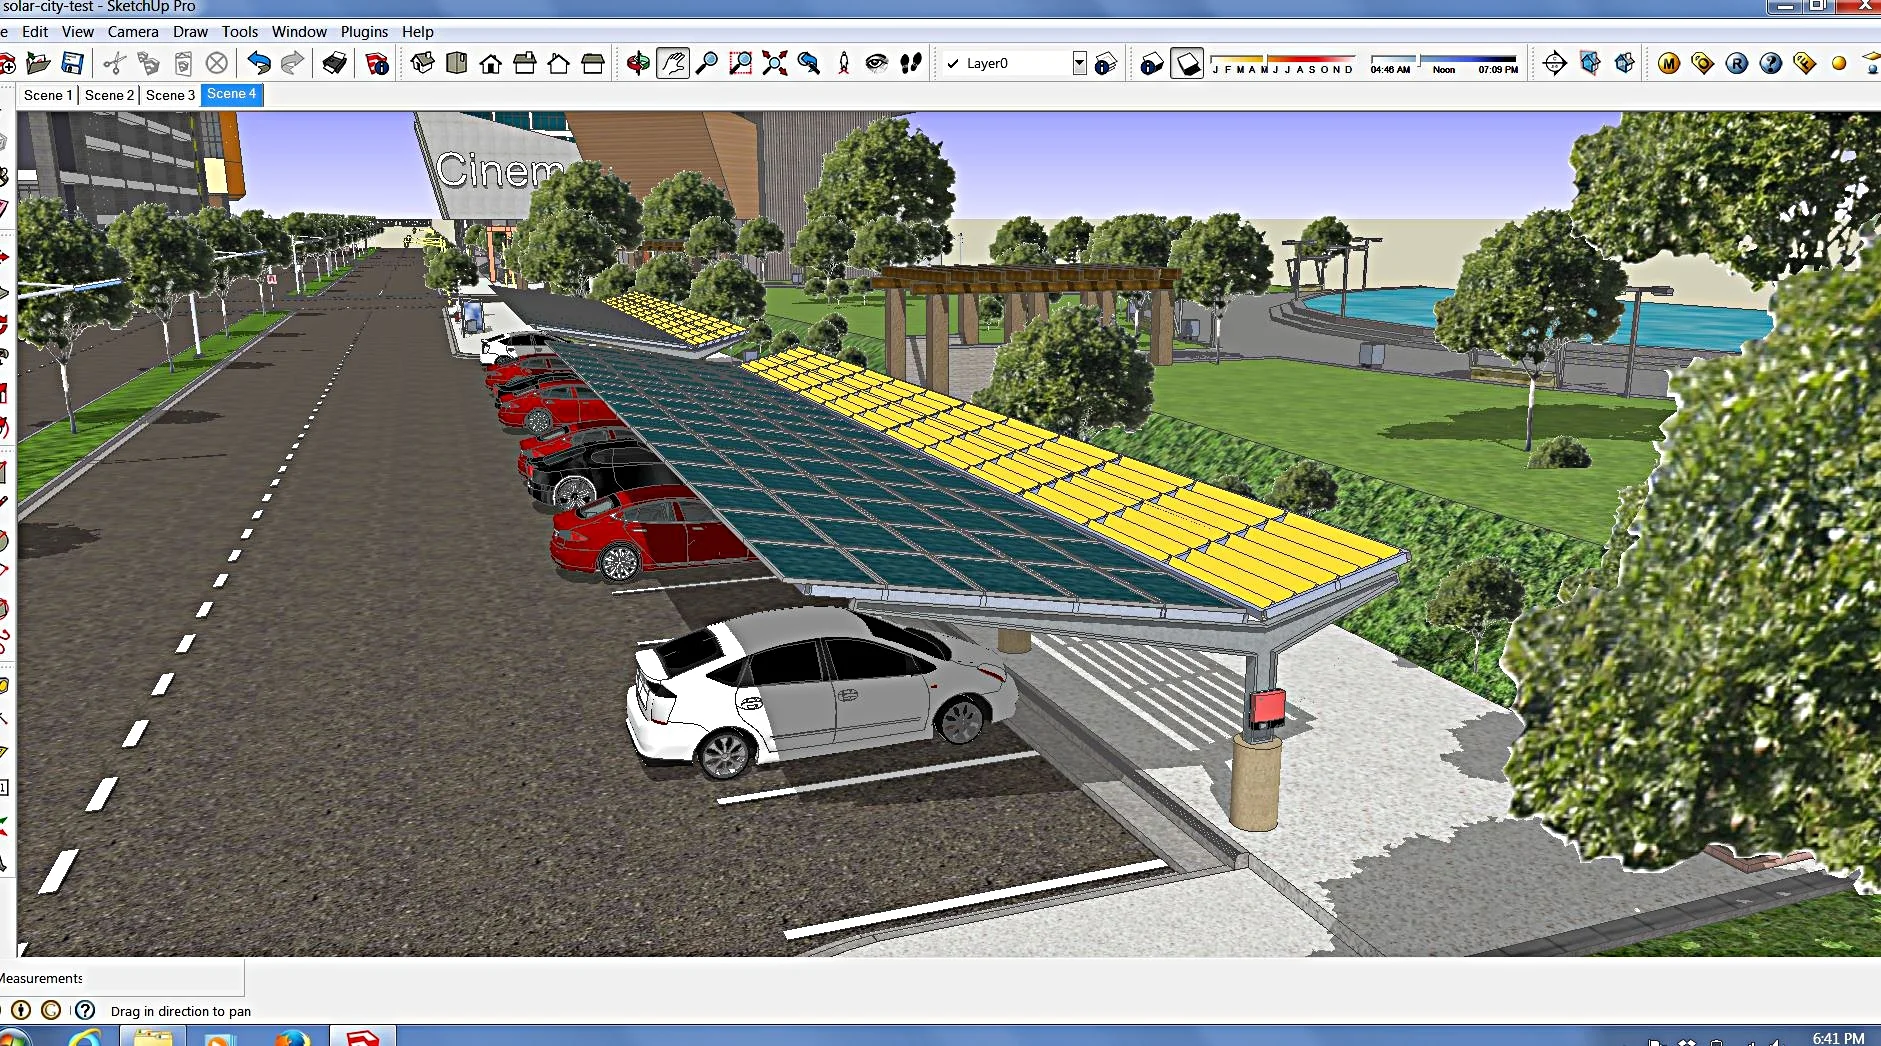Image resolution: width=1881 pixels, height=1046 pixels.
Task: Open Instructor help status bar icon
Action: pos(85,1010)
